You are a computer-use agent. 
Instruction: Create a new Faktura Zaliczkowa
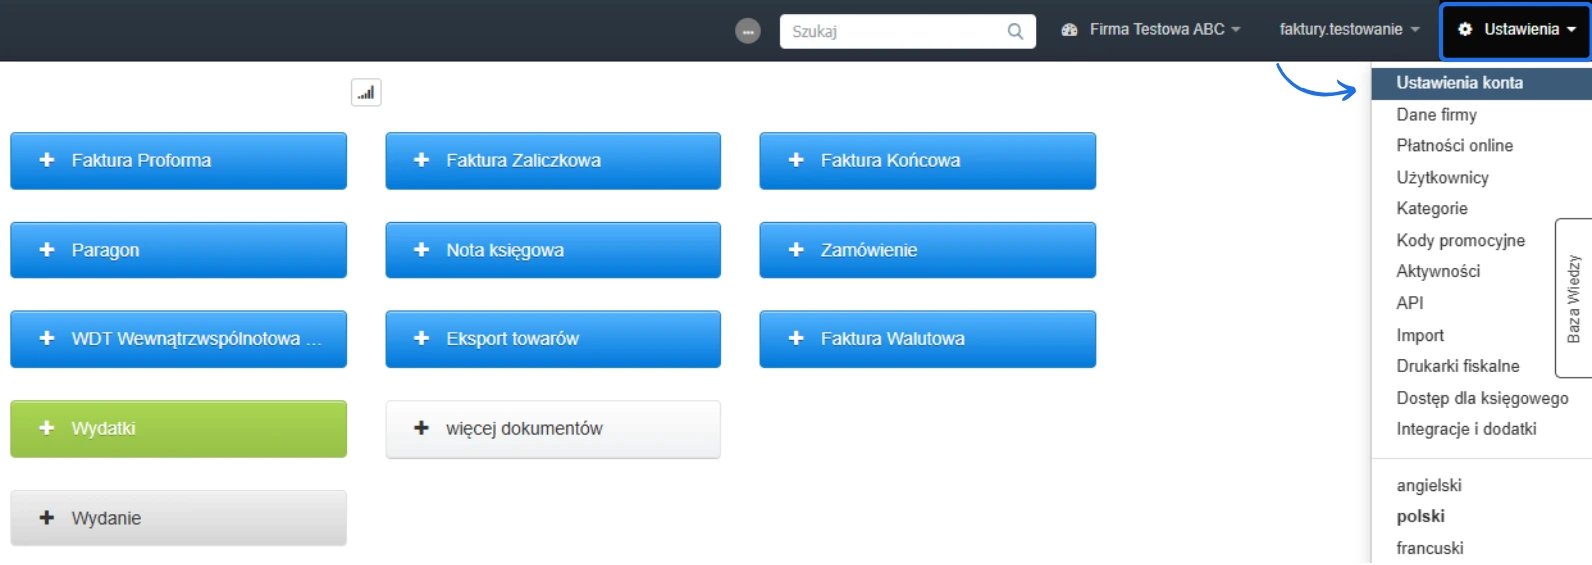(553, 160)
